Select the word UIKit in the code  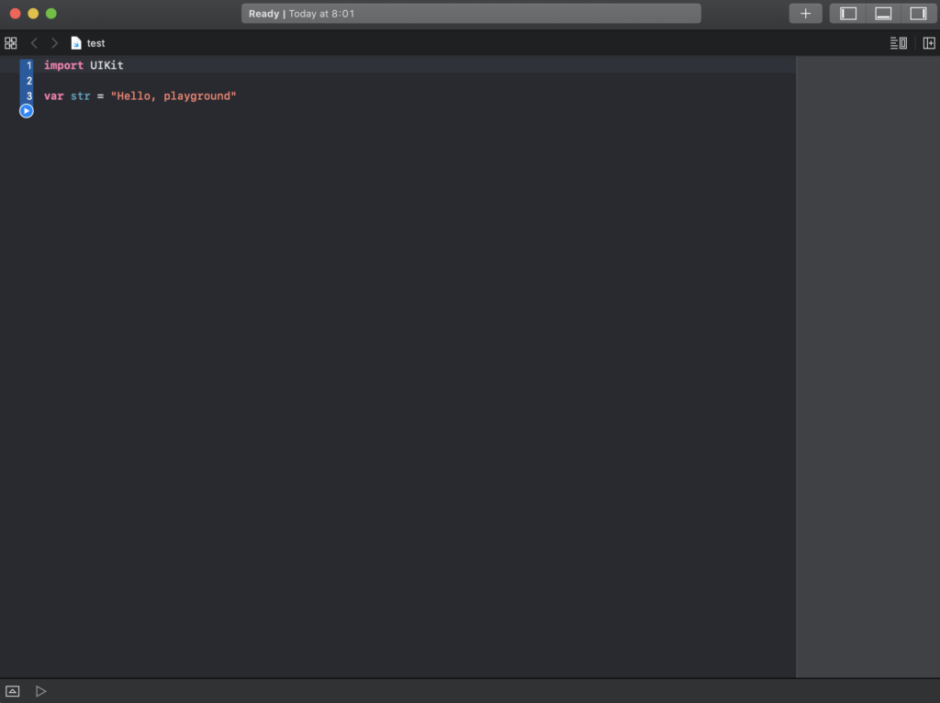(x=108, y=65)
